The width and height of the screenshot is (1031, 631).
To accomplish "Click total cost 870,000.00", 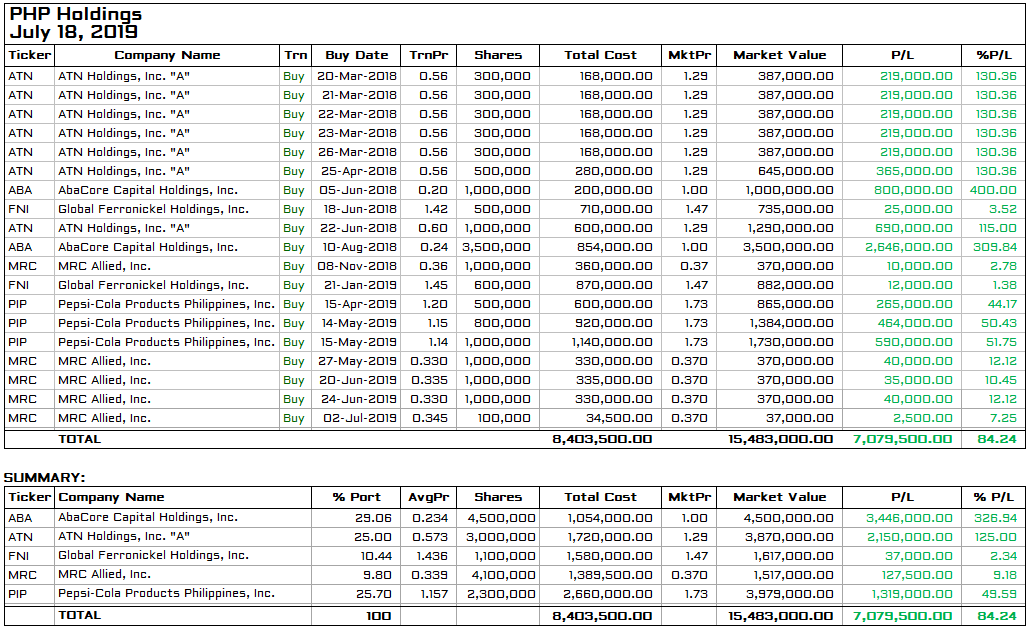I will pos(614,286).
